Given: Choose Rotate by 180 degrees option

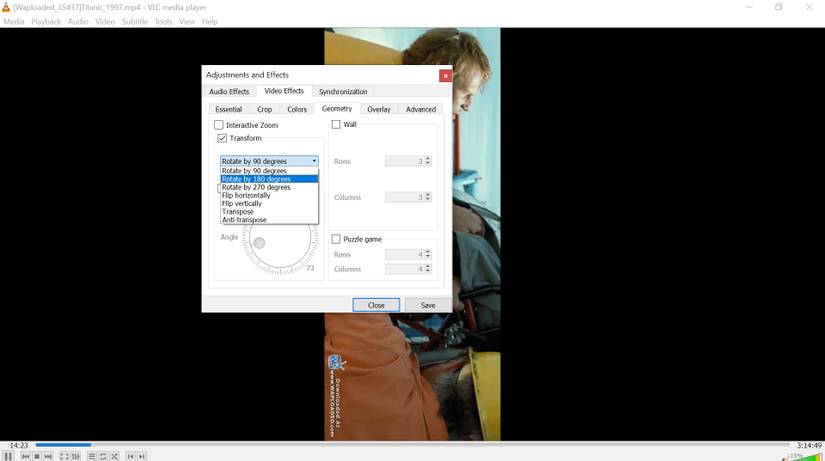Looking at the screenshot, I should pos(269,179).
